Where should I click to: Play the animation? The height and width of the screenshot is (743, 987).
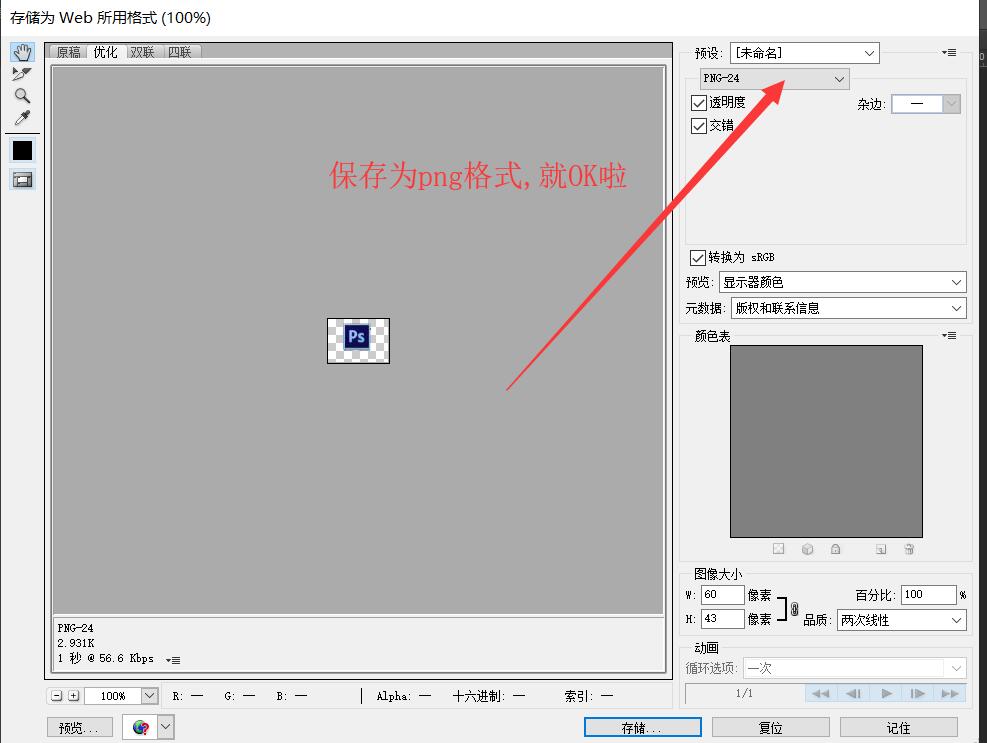(886, 693)
